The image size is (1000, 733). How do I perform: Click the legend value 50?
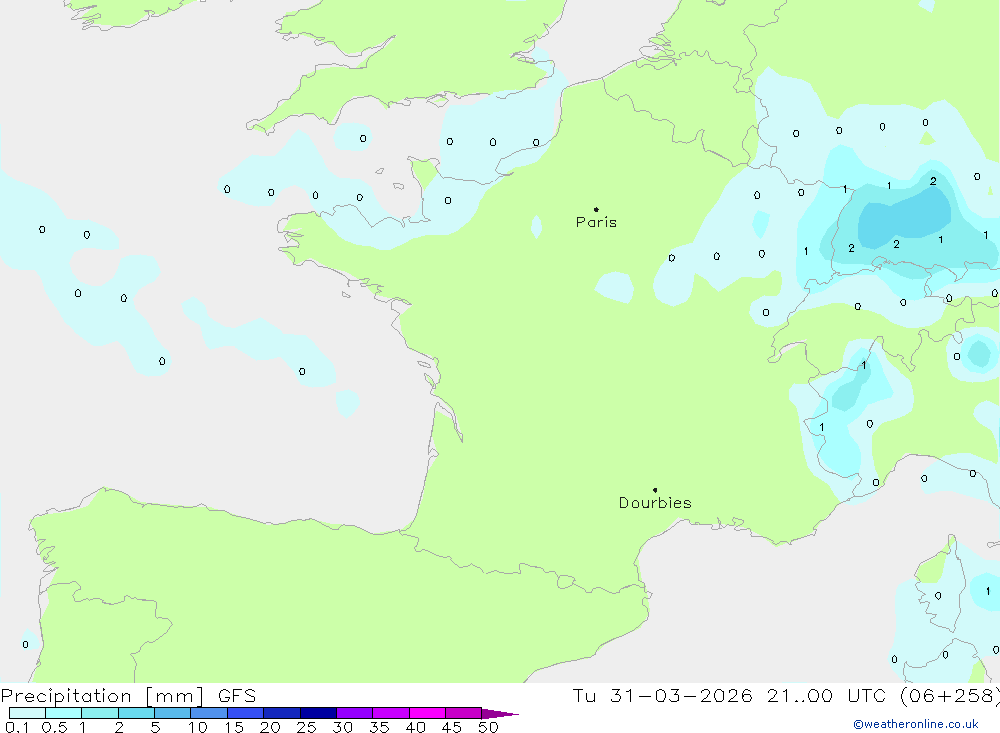[x=489, y=727]
